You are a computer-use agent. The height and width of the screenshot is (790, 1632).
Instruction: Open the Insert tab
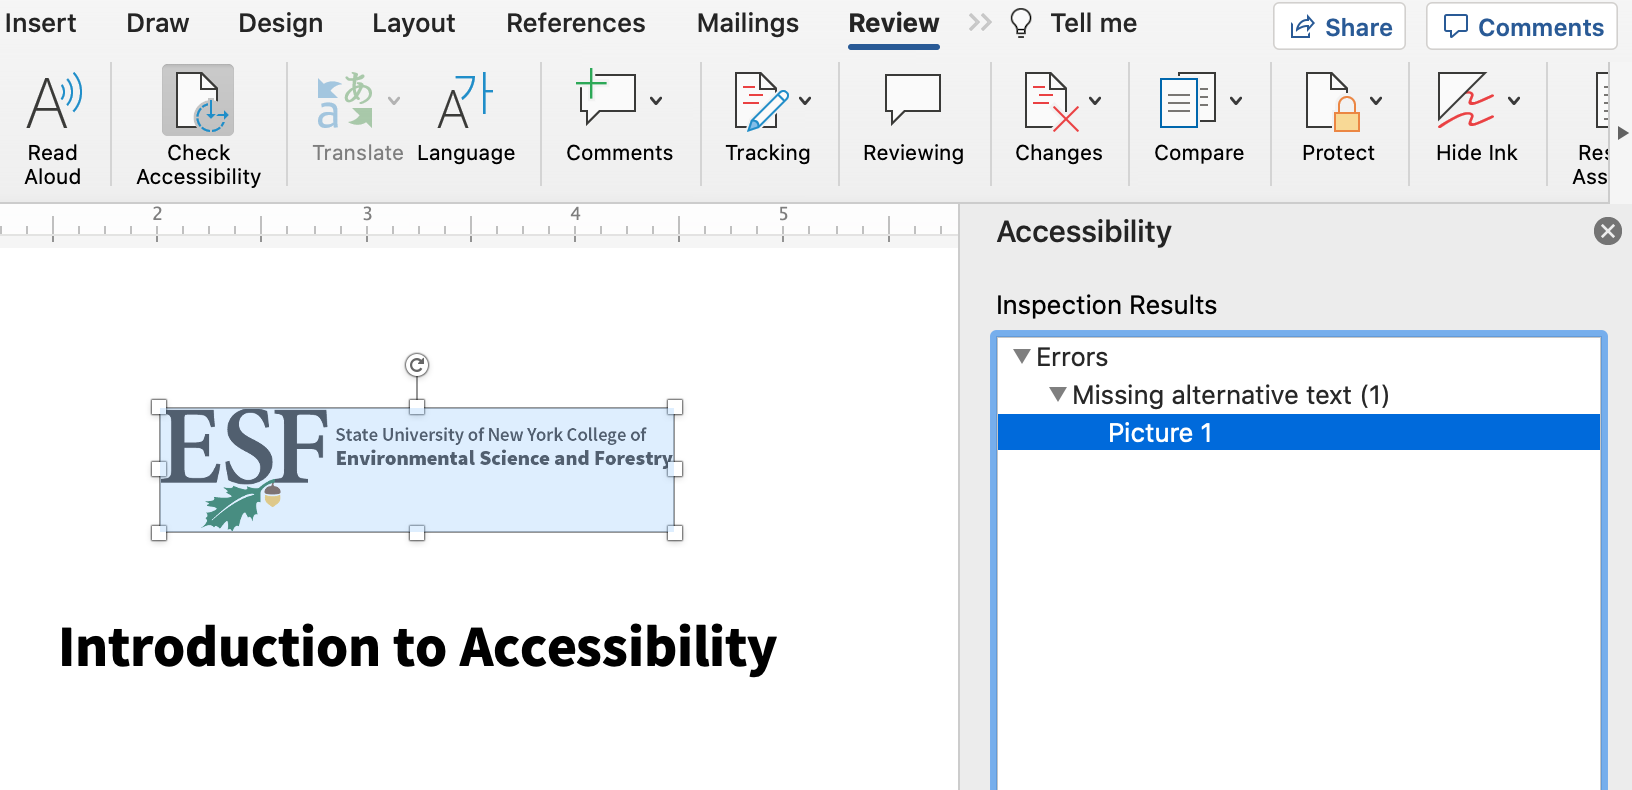(40, 23)
